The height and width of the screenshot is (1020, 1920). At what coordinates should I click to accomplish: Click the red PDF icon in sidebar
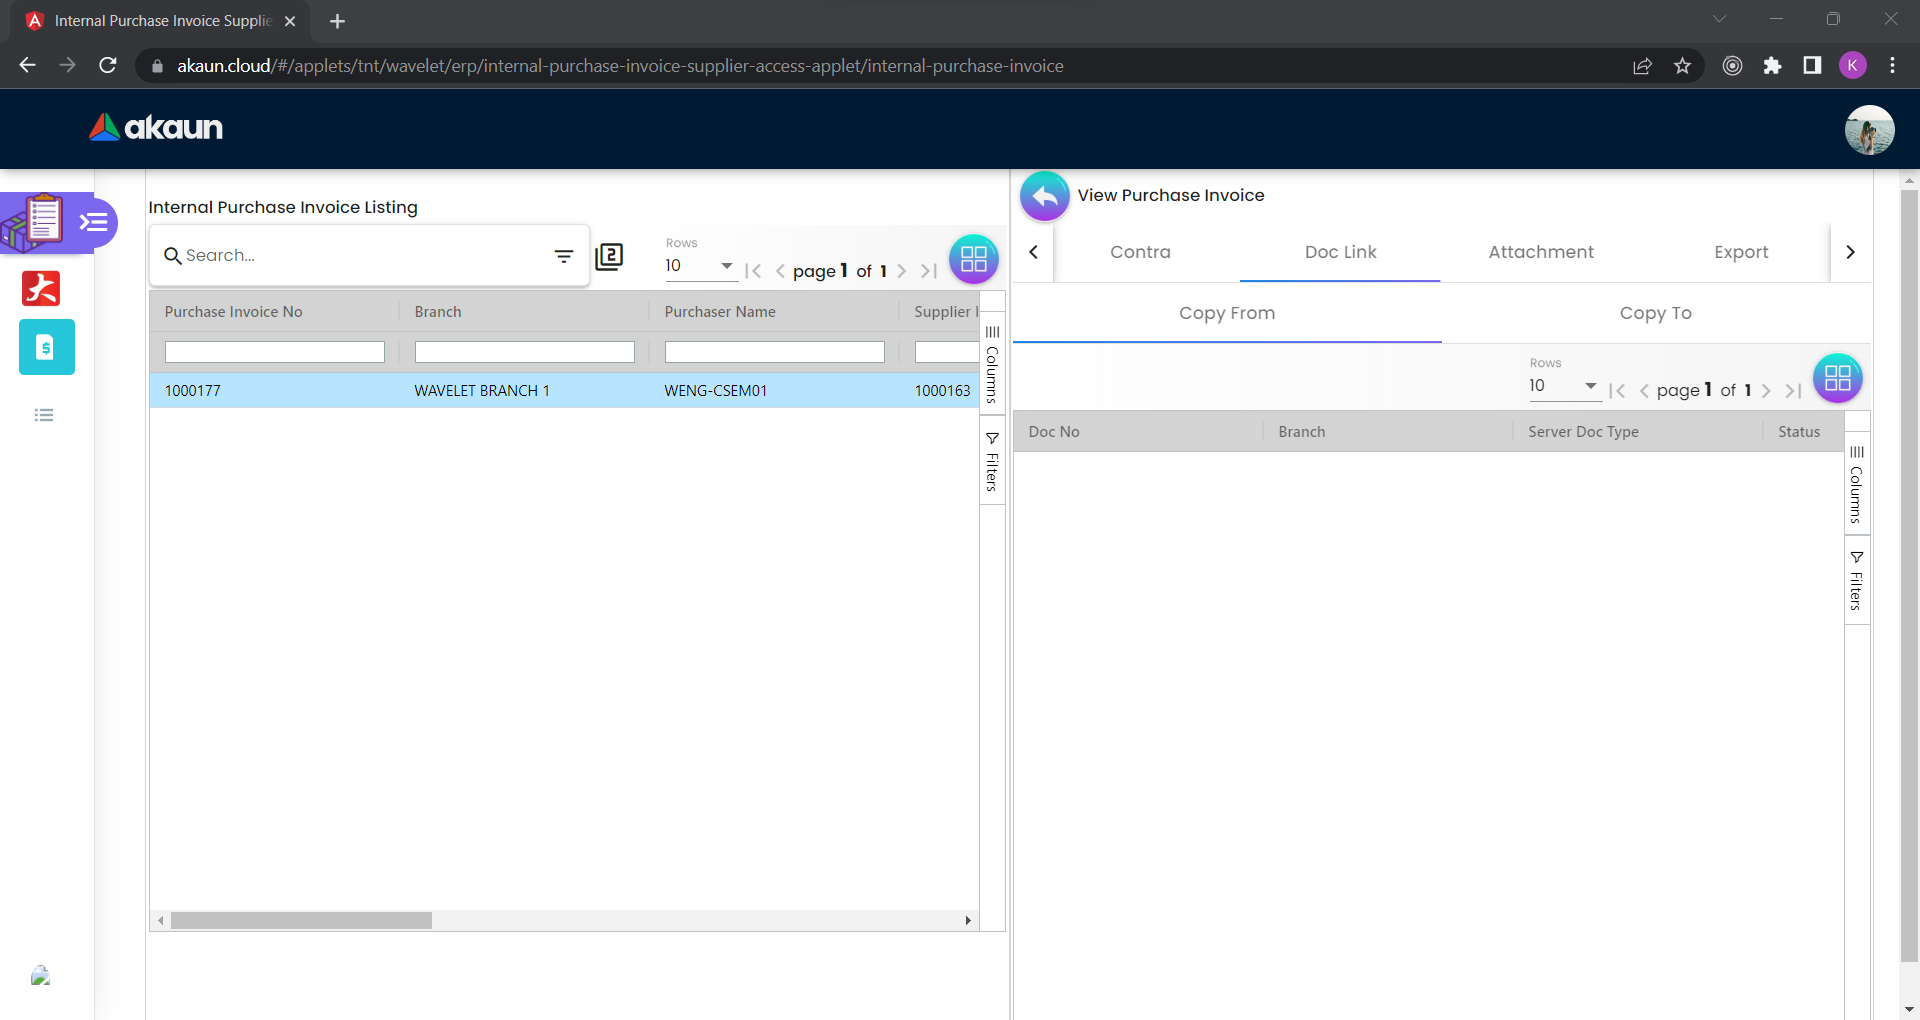41,288
